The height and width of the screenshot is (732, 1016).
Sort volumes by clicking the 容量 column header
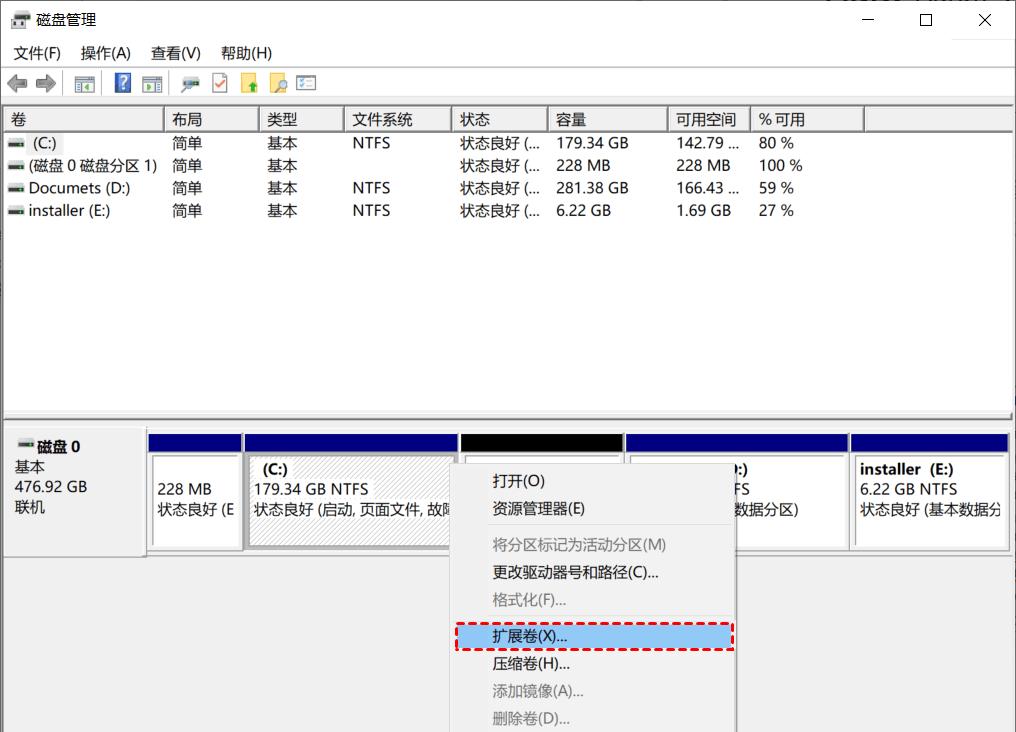point(570,118)
